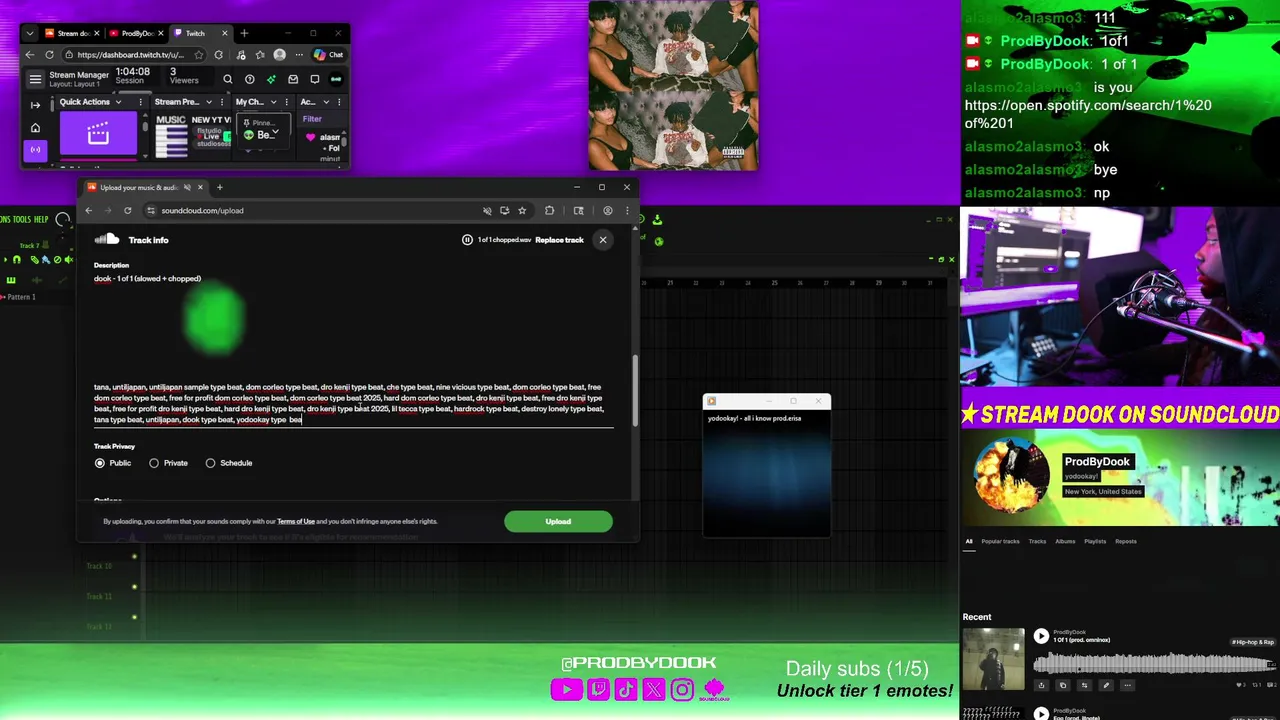Screen dimensions: 1280x720
Task: Click the YouTube icon in social bar
Action: tap(567, 689)
